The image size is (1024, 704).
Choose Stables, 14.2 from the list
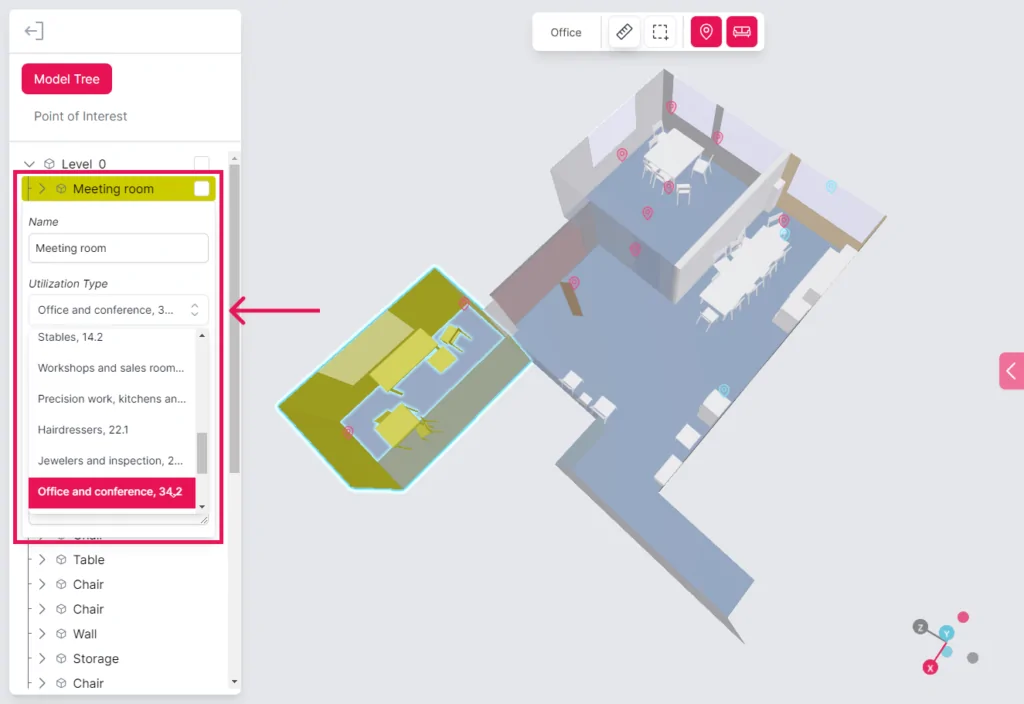coord(112,337)
